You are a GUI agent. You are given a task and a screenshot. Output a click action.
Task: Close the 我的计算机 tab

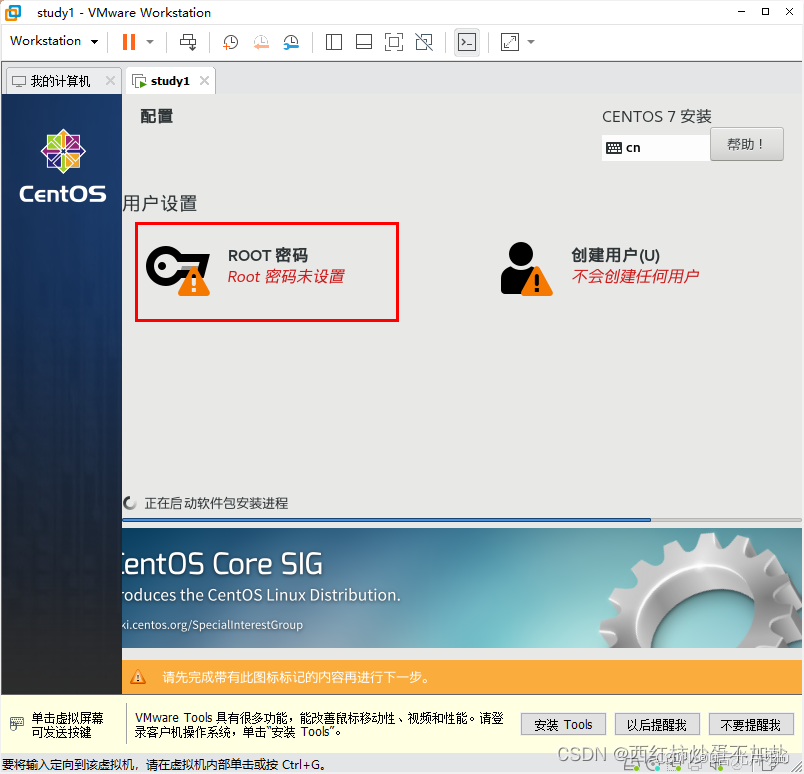click(110, 81)
